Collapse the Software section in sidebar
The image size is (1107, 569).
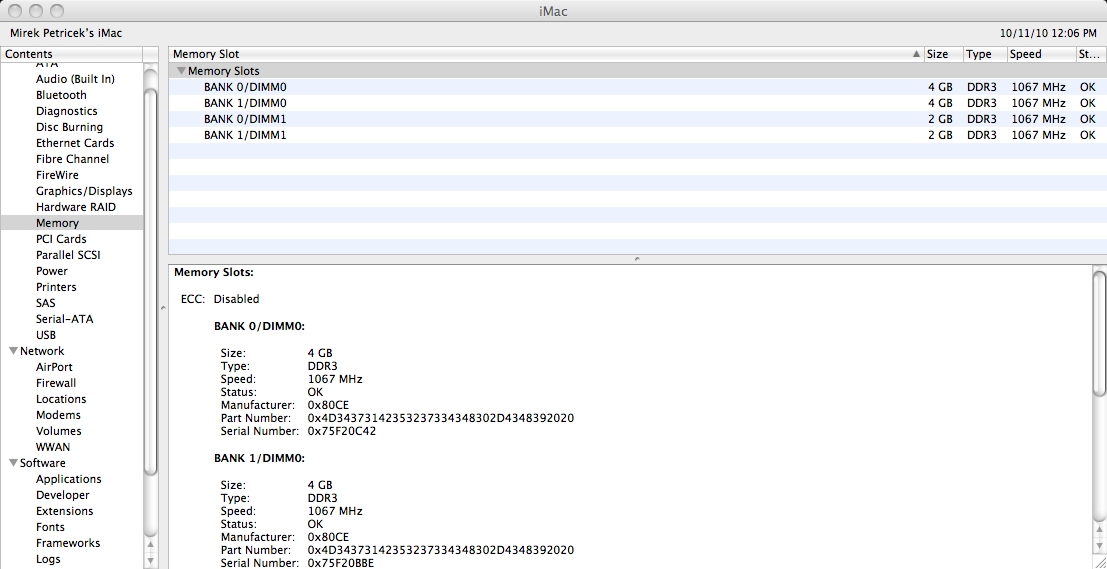tap(13, 463)
